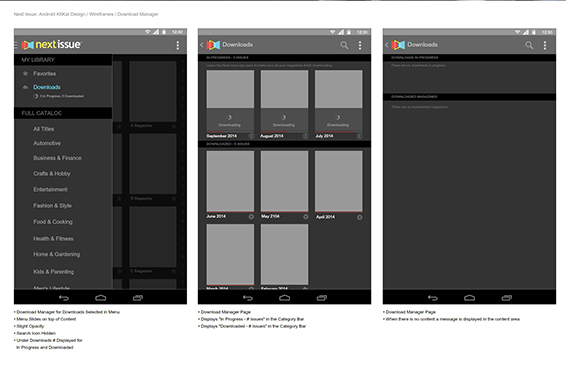Tap download status circle beside July 2014
This screenshot has width=566, height=375.
point(360,136)
